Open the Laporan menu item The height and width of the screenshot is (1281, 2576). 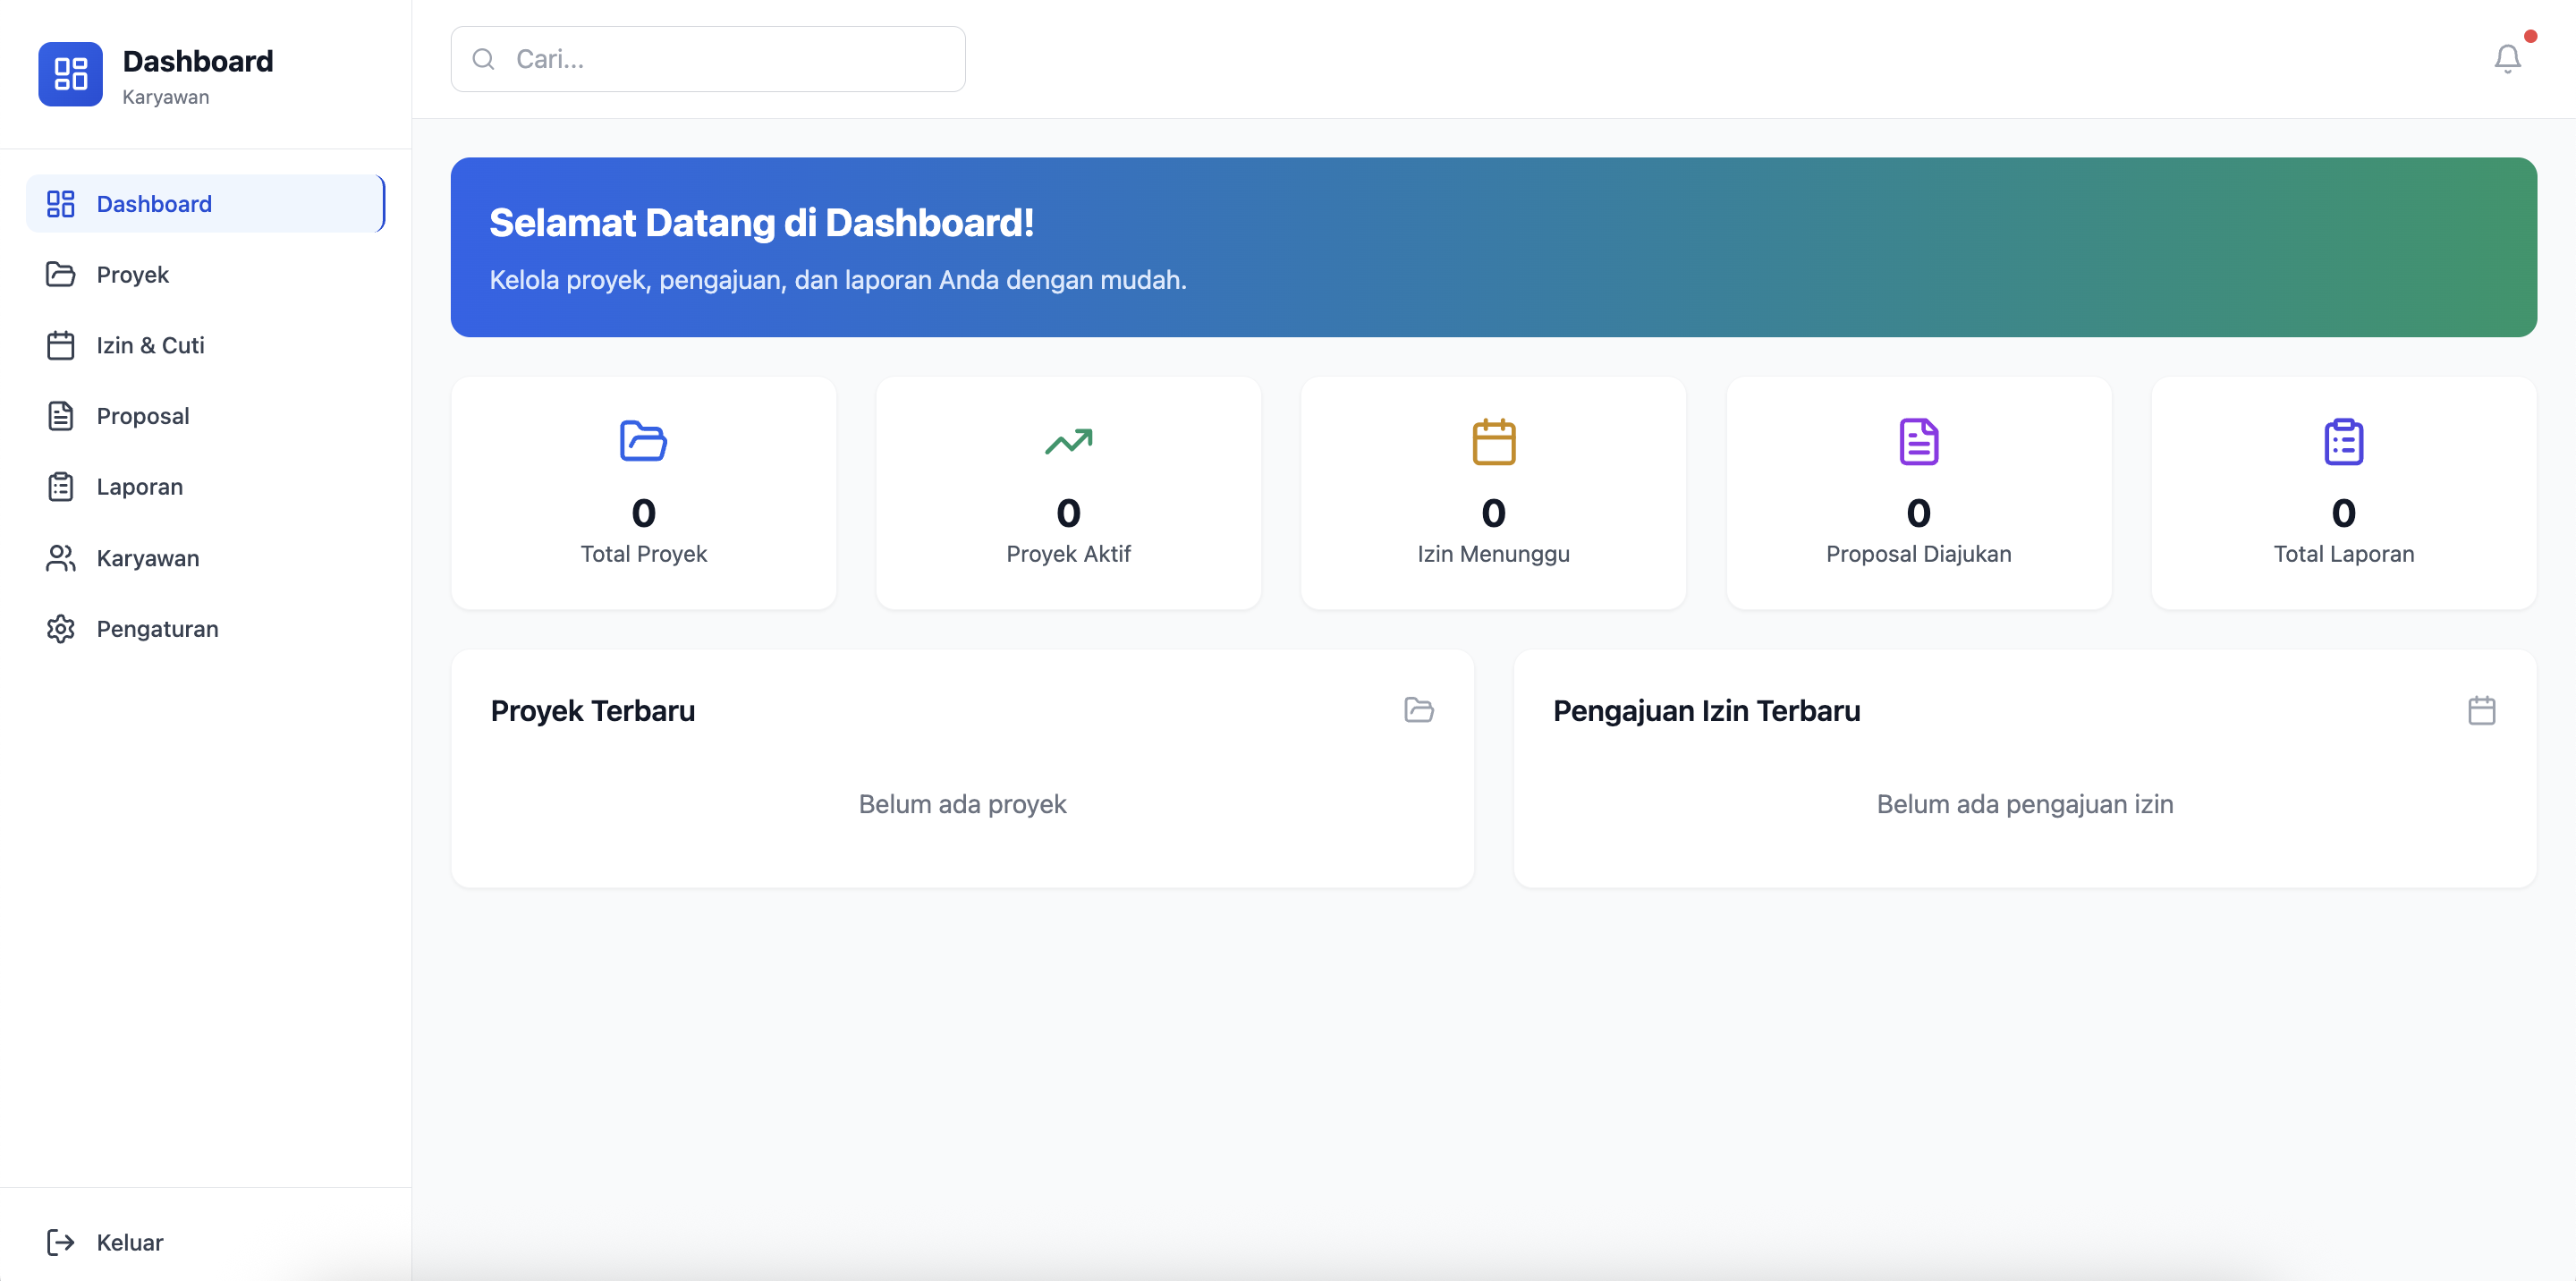click(x=205, y=487)
